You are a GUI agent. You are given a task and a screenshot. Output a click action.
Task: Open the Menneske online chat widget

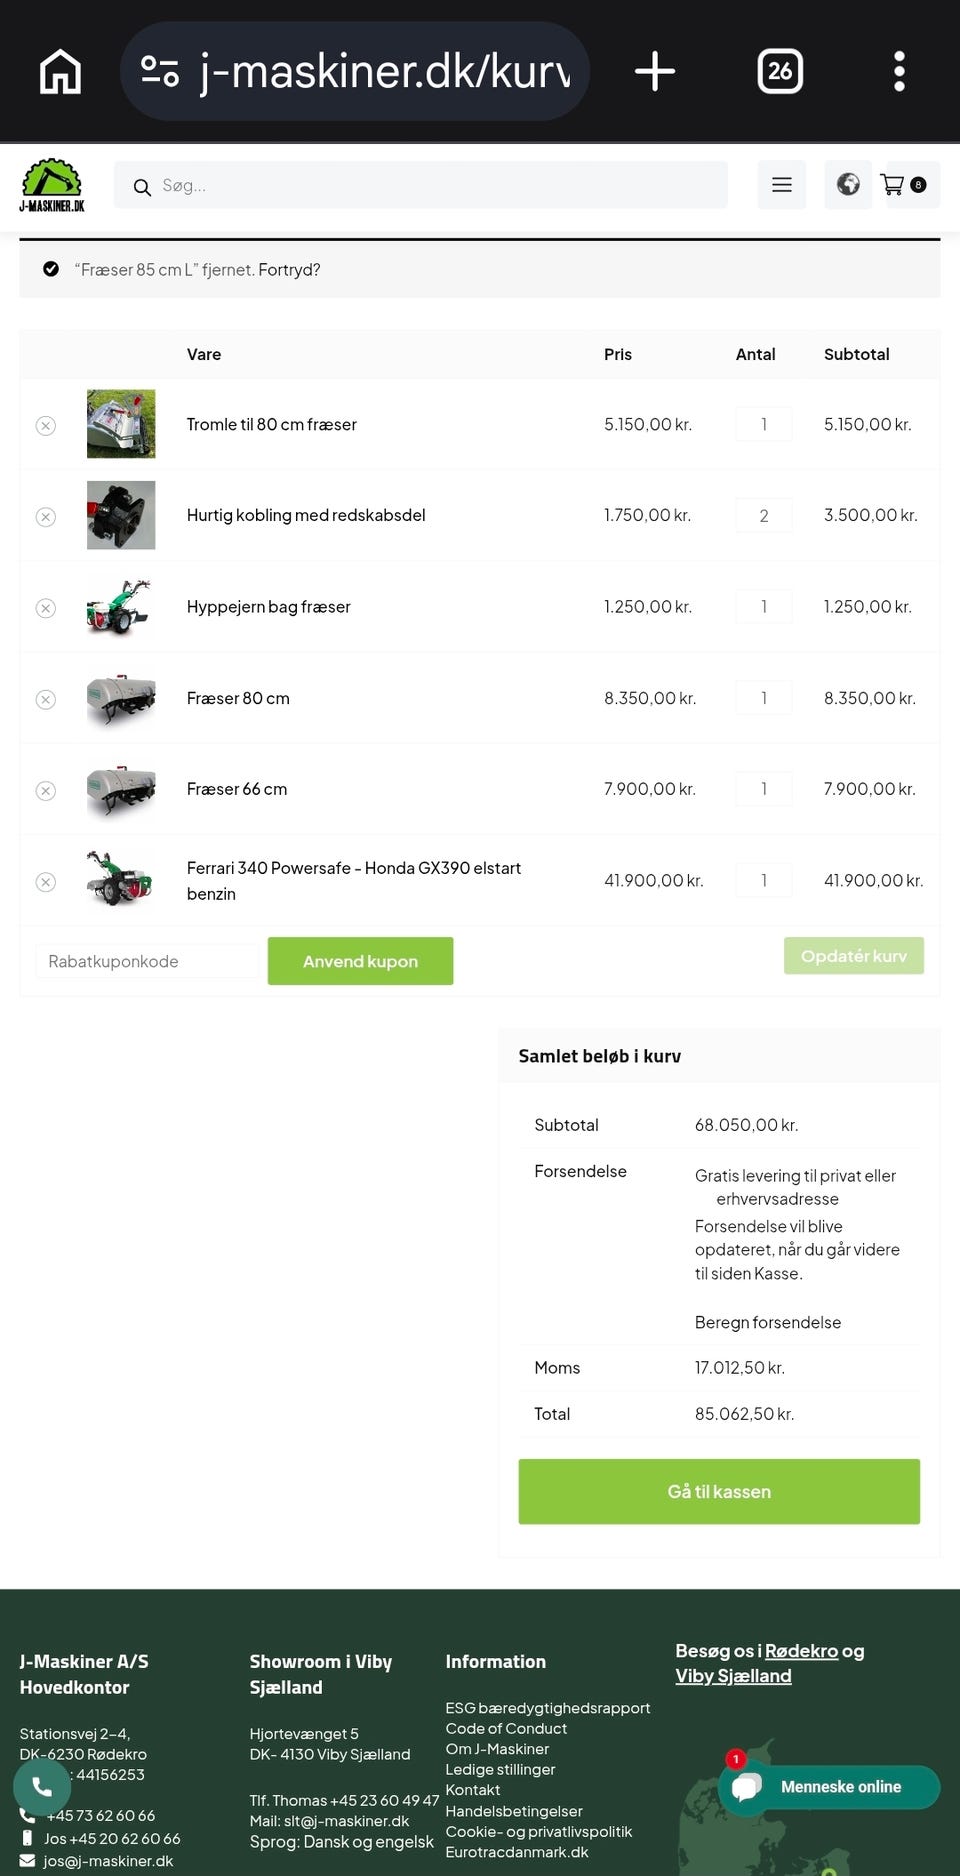coord(829,1787)
